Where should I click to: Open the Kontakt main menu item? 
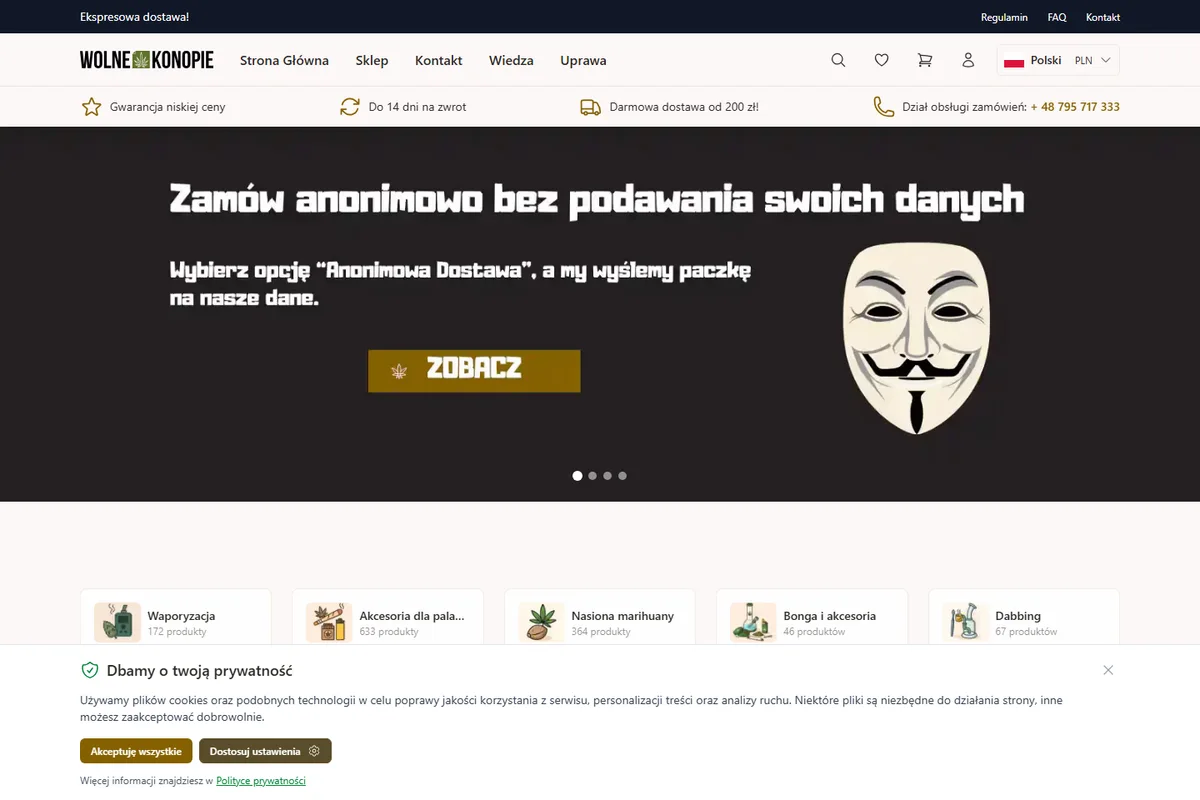[439, 60]
